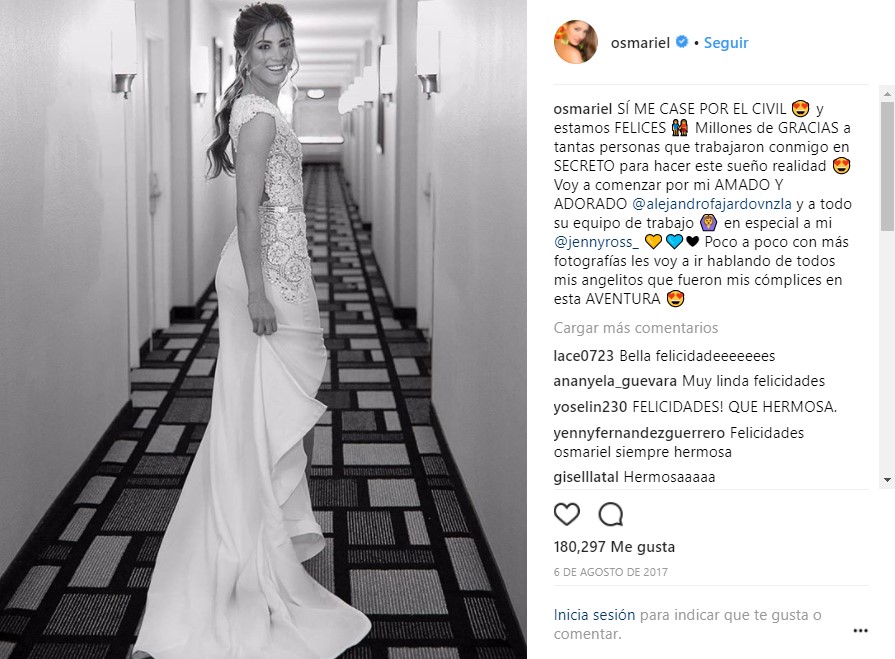
Task: Open osmariel username in the header
Action: [640, 43]
